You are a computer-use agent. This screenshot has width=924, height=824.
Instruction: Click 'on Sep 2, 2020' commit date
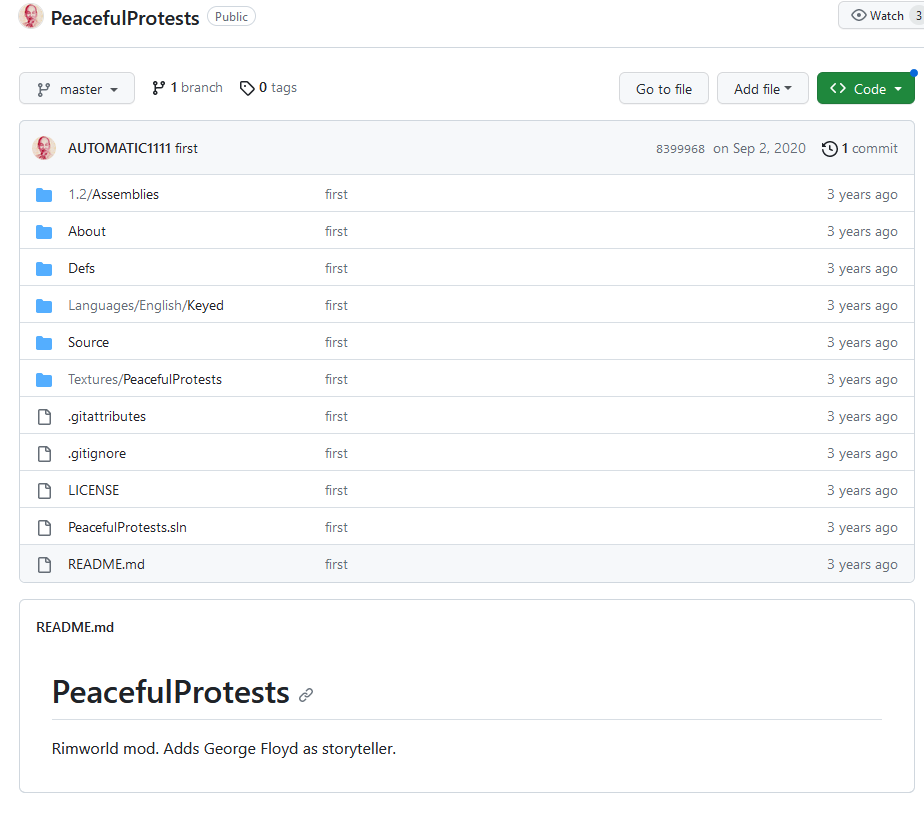[x=760, y=149]
